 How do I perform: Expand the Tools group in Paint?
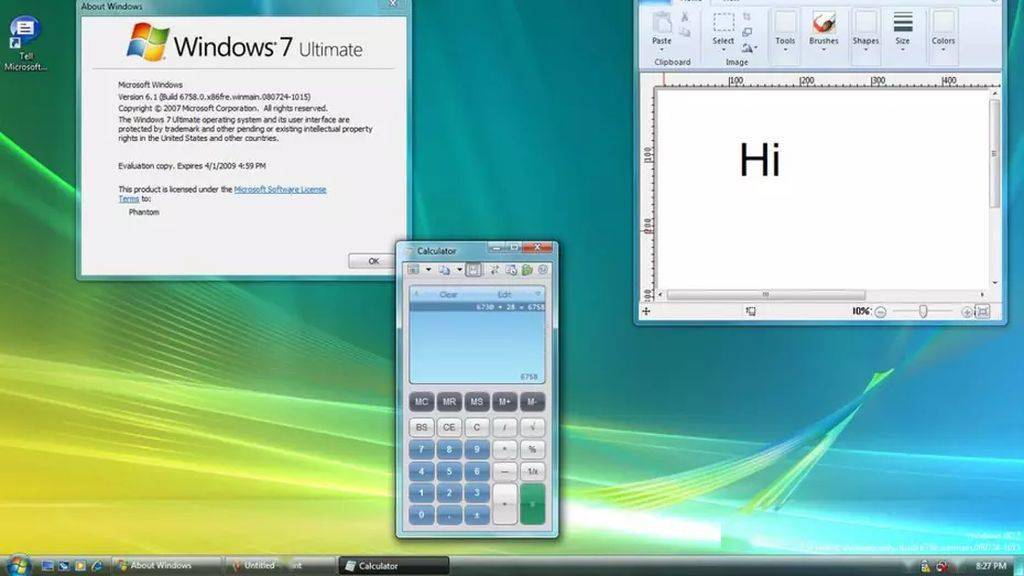tap(785, 36)
